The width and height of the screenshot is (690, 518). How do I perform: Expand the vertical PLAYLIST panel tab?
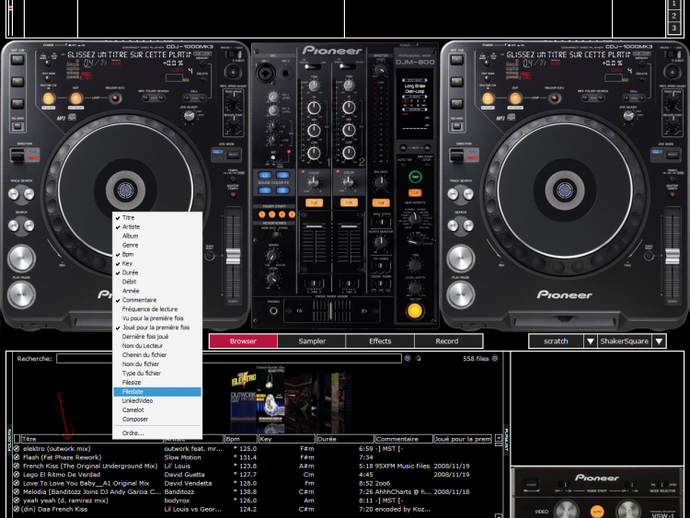506,441
